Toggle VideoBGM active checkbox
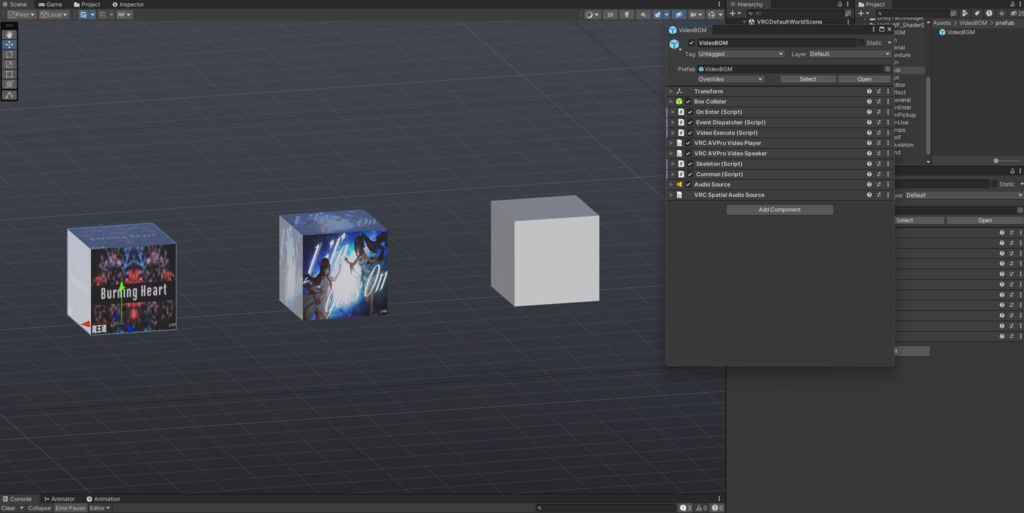The image size is (1024, 513). (692, 43)
